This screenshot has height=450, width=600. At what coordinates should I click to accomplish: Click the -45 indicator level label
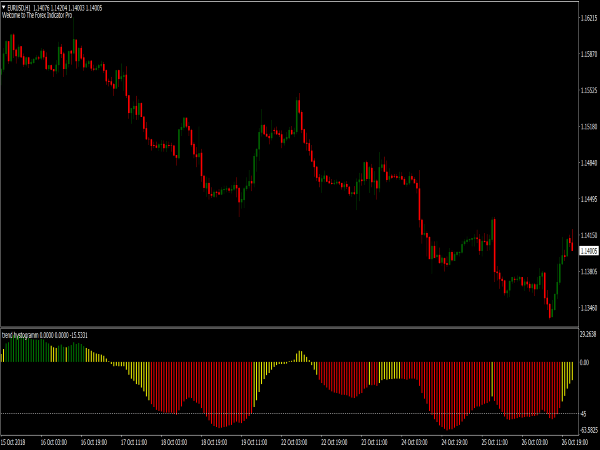tap(583, 414)
